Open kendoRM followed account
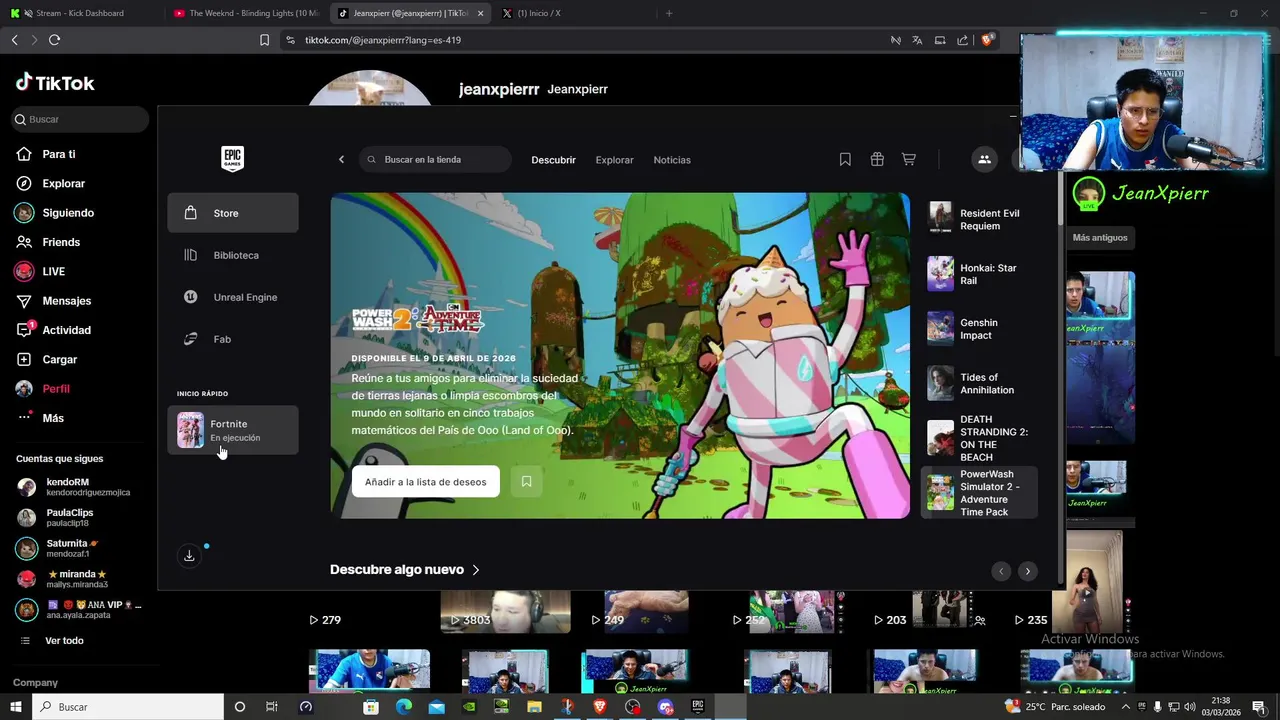 [74, 487]
